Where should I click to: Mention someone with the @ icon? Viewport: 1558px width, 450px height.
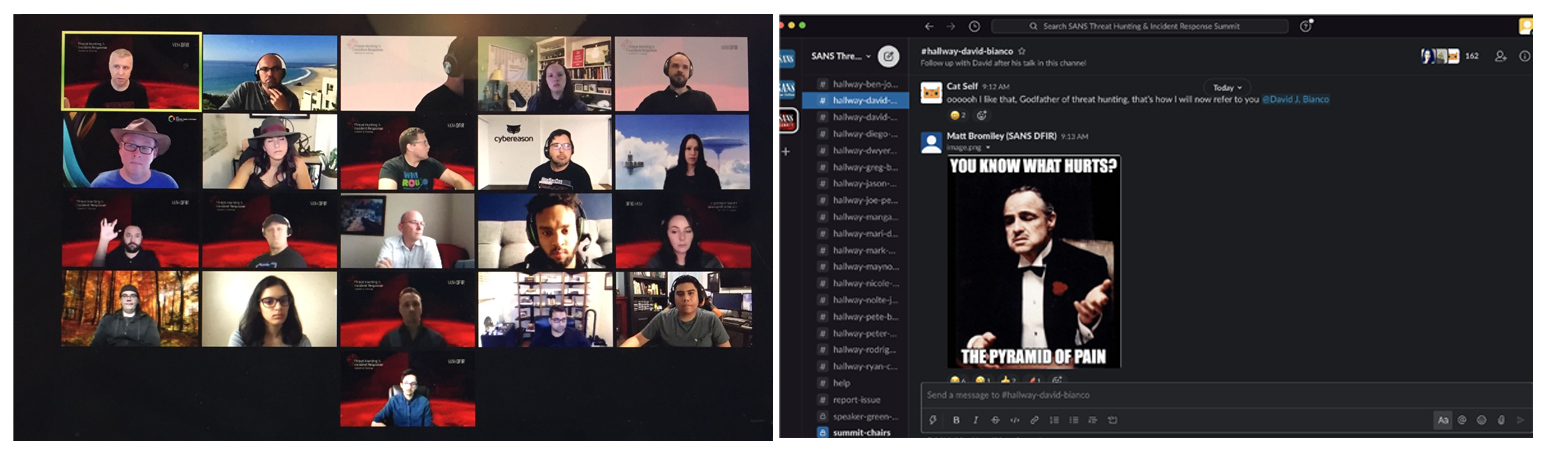tap(1462, 420)
